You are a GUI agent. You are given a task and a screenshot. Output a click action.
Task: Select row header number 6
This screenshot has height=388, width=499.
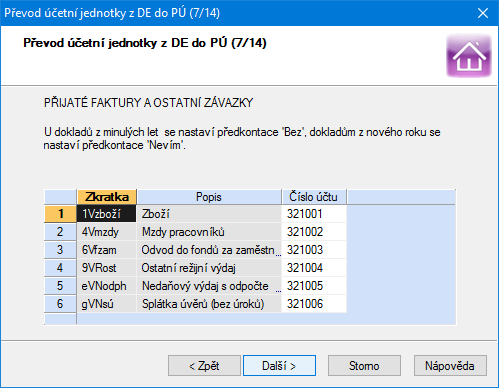pos(60,304)
